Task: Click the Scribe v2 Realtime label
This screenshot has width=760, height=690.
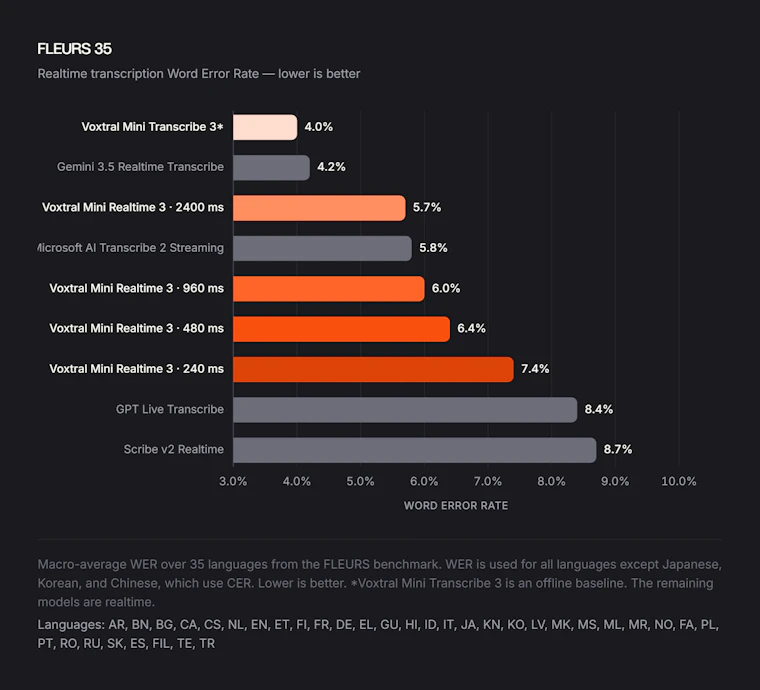Action: [x=174, y=450]
